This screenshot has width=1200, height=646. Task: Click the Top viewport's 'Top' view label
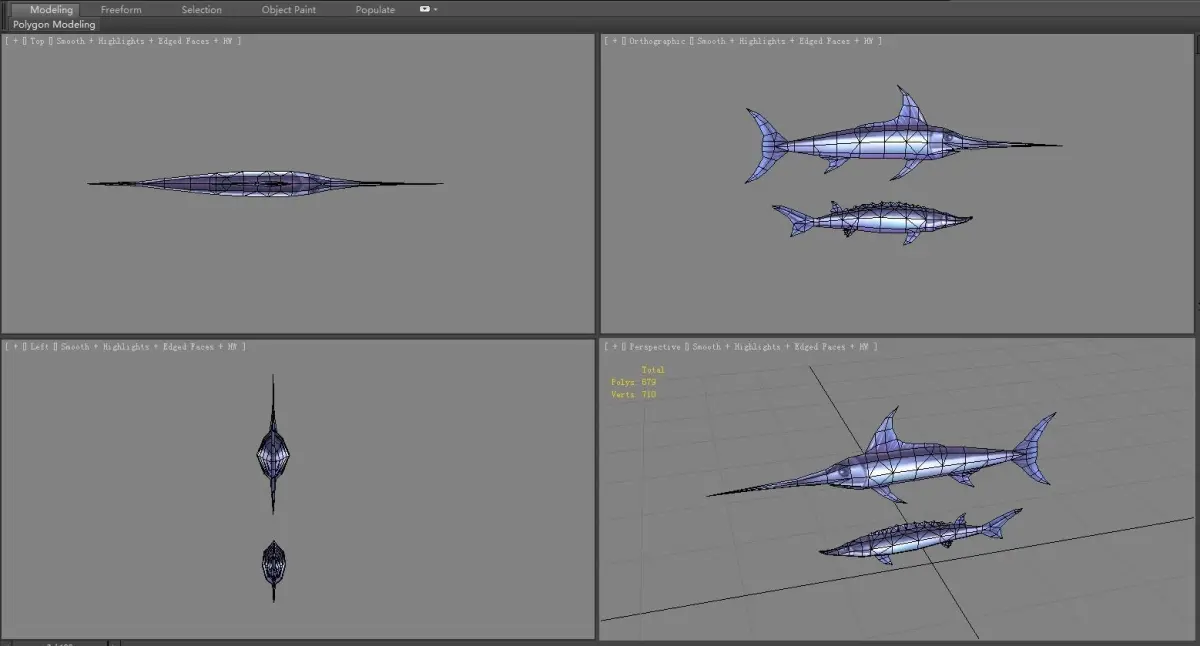click(x=38, y=41)
